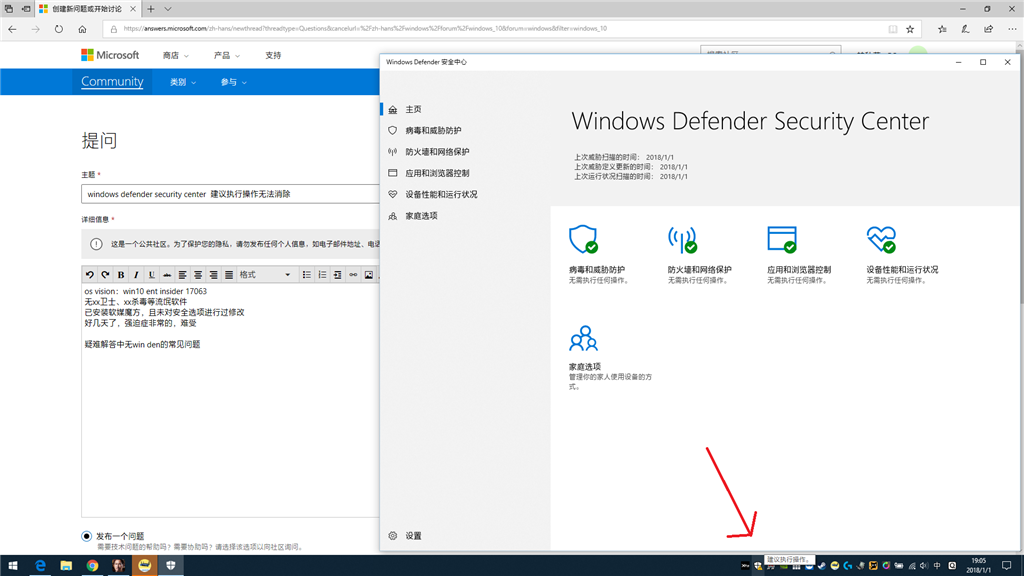The width and height of the screenshot is (1024, 576).
Task: Center align text in the editor
Action: coord(198,275)
